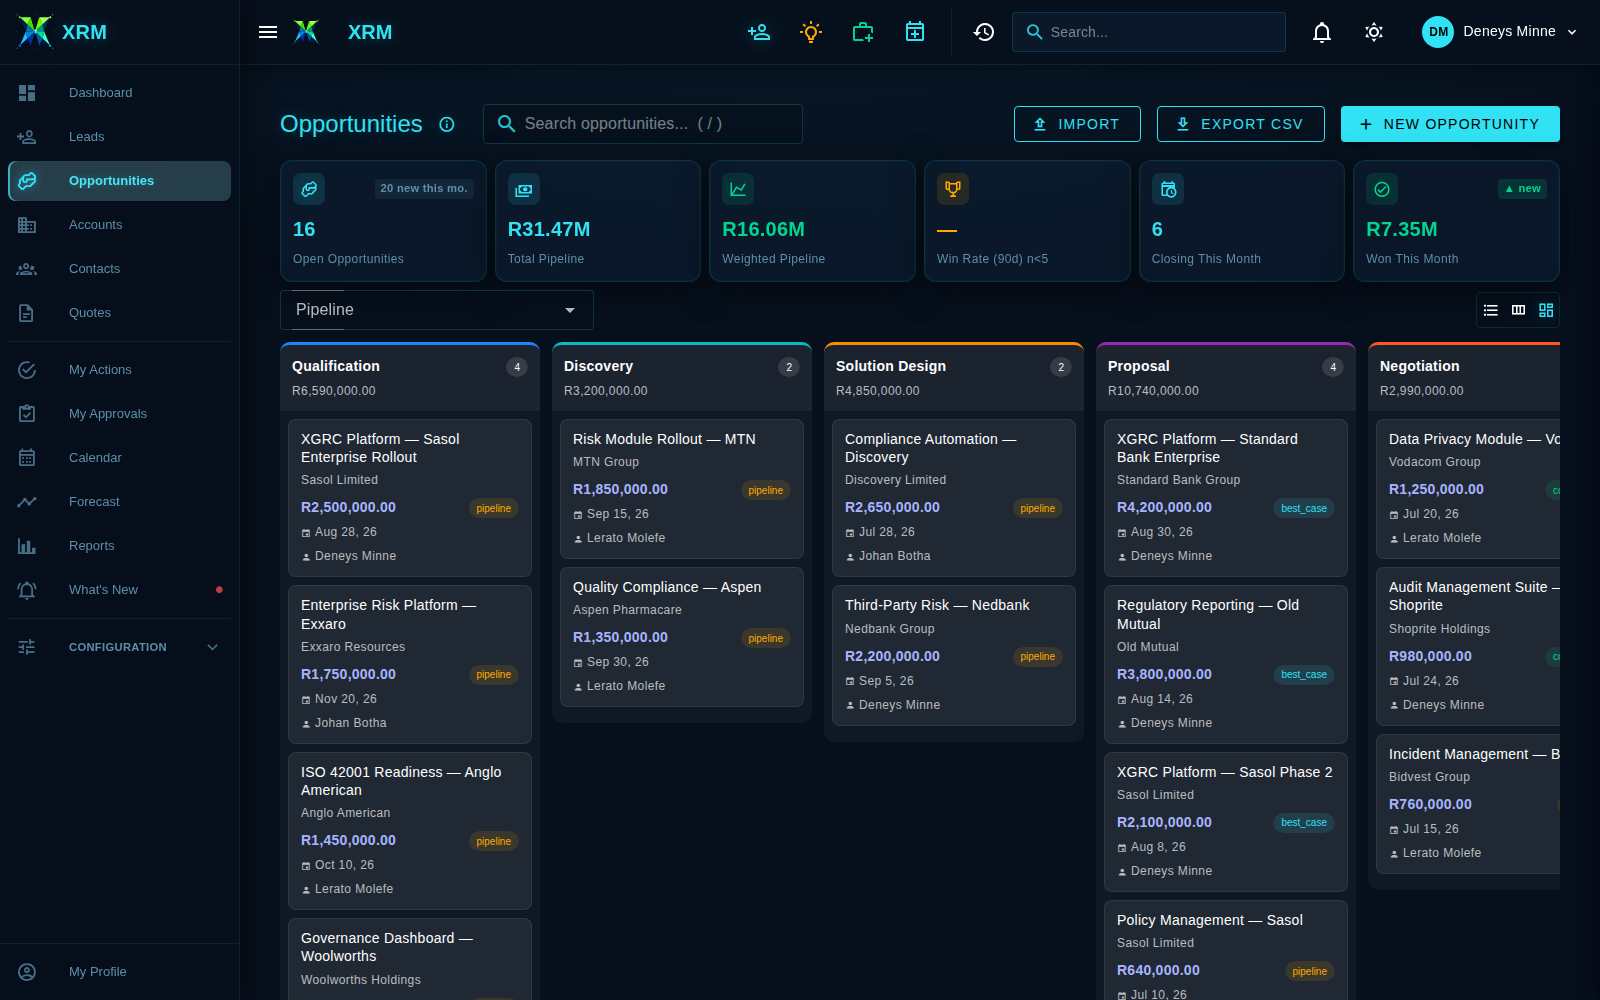Click the Calendar sidebar icon
The width and height of the screenshot is (1600, 1000).
[27, 458]
